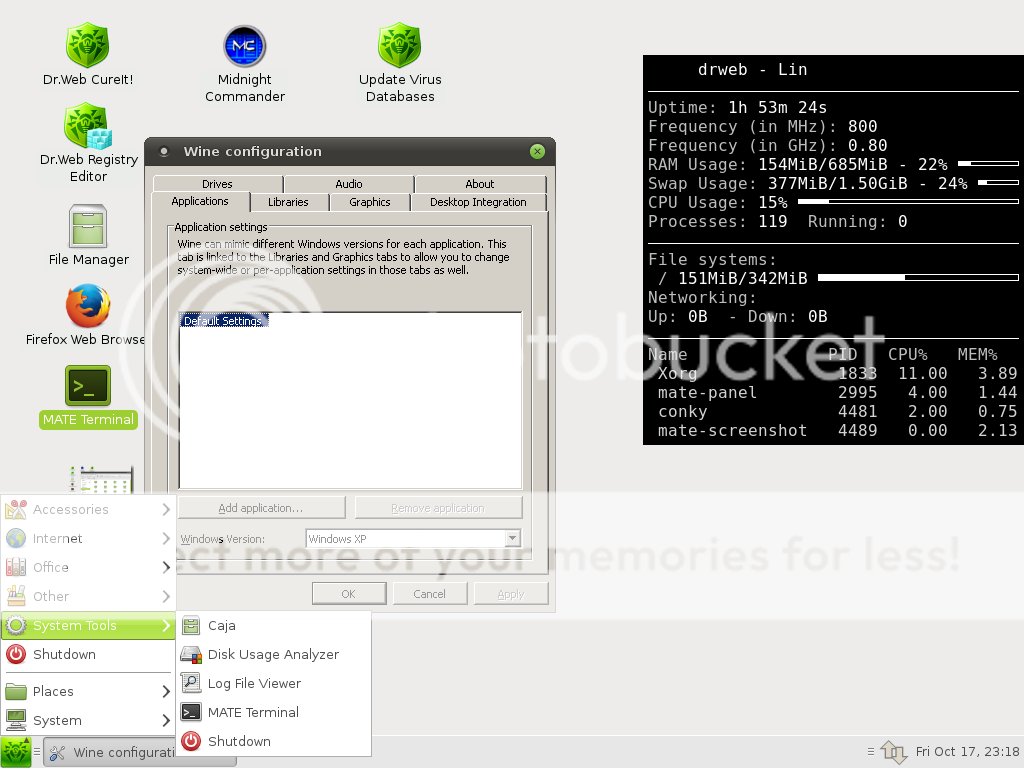Click the Shutdown power icon in submenu

point(191,741)
